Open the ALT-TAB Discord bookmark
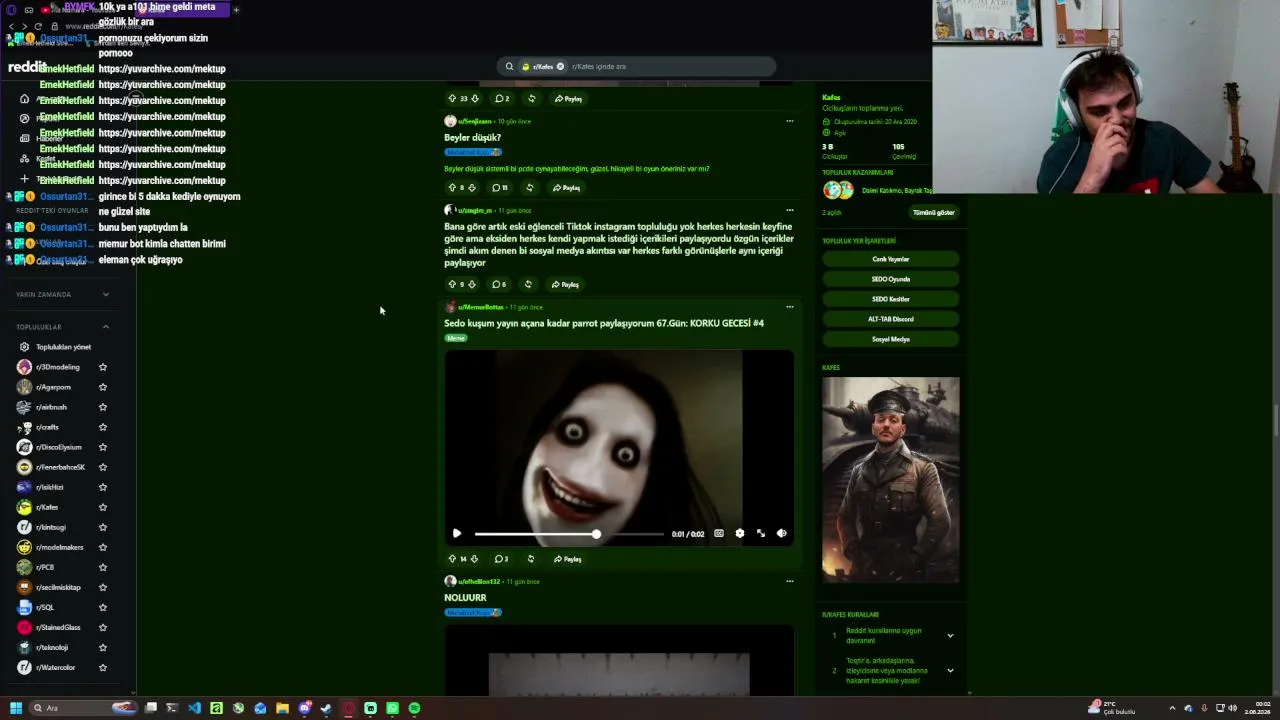Screen dimensions: 1280x720 click(x=890, y=319)
